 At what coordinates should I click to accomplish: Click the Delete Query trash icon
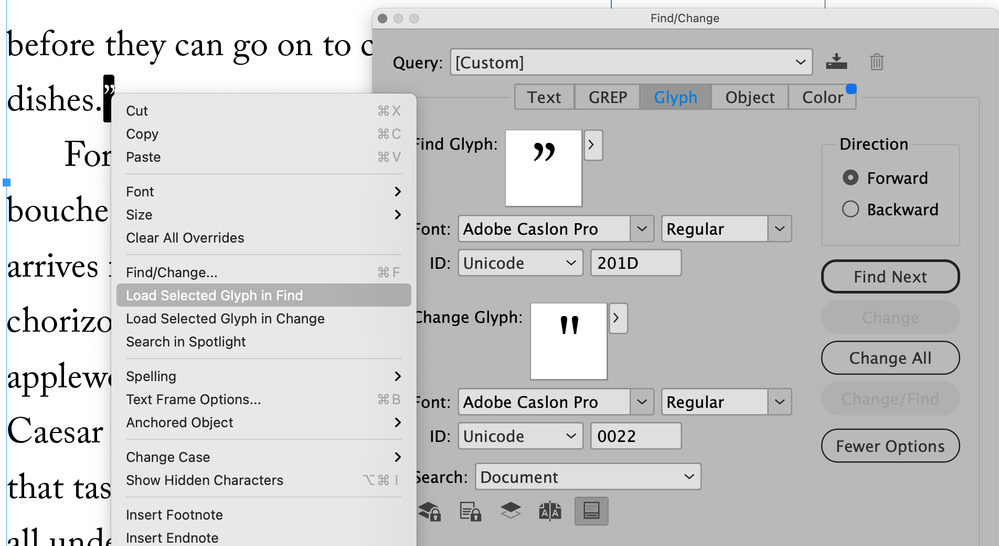(x=877, y=62)
